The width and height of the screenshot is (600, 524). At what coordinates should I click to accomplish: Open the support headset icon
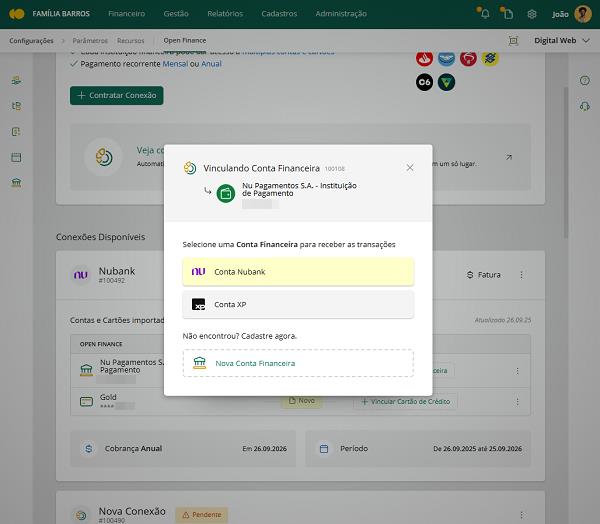coord(584,106)
